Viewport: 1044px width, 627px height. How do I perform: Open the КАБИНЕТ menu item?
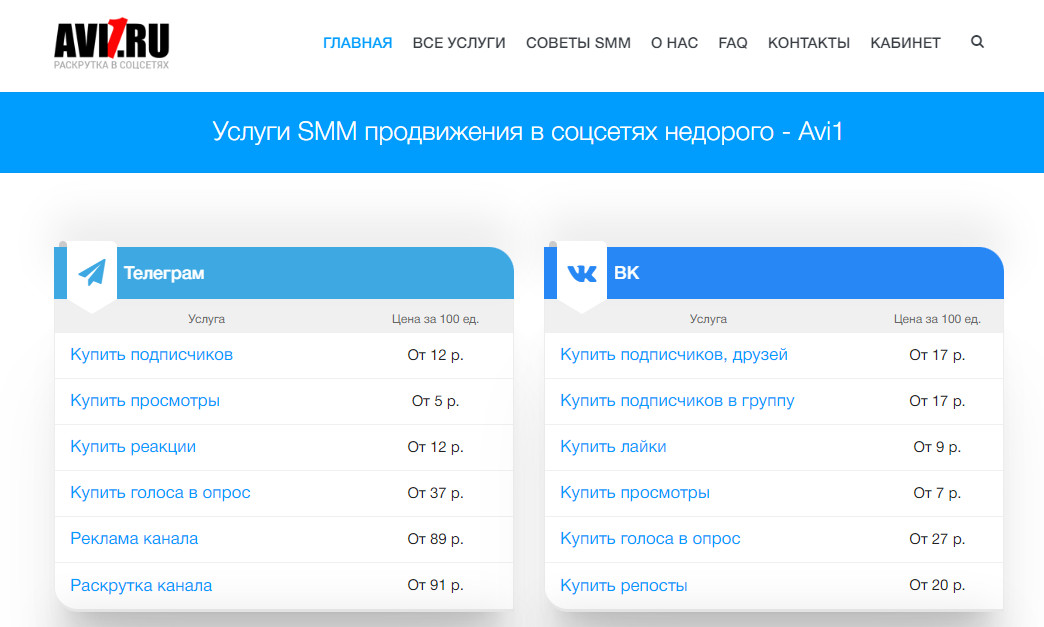coord(905,43)
